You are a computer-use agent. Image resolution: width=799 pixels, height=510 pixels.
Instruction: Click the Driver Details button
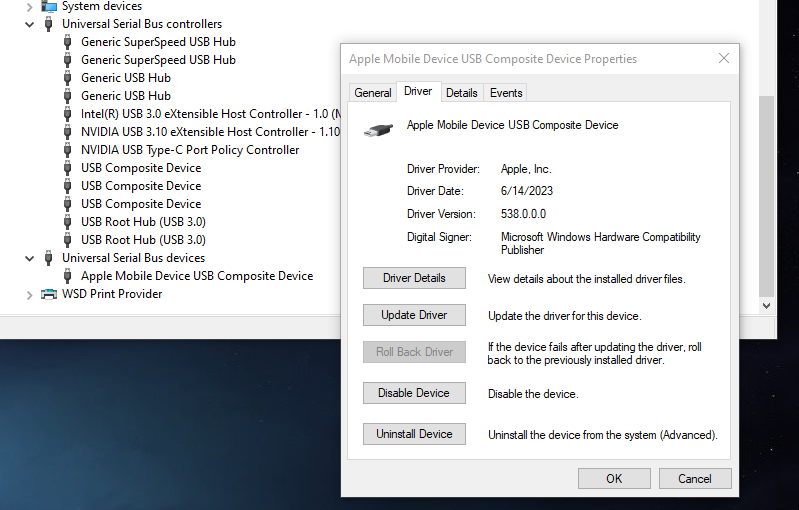(414, 278)
